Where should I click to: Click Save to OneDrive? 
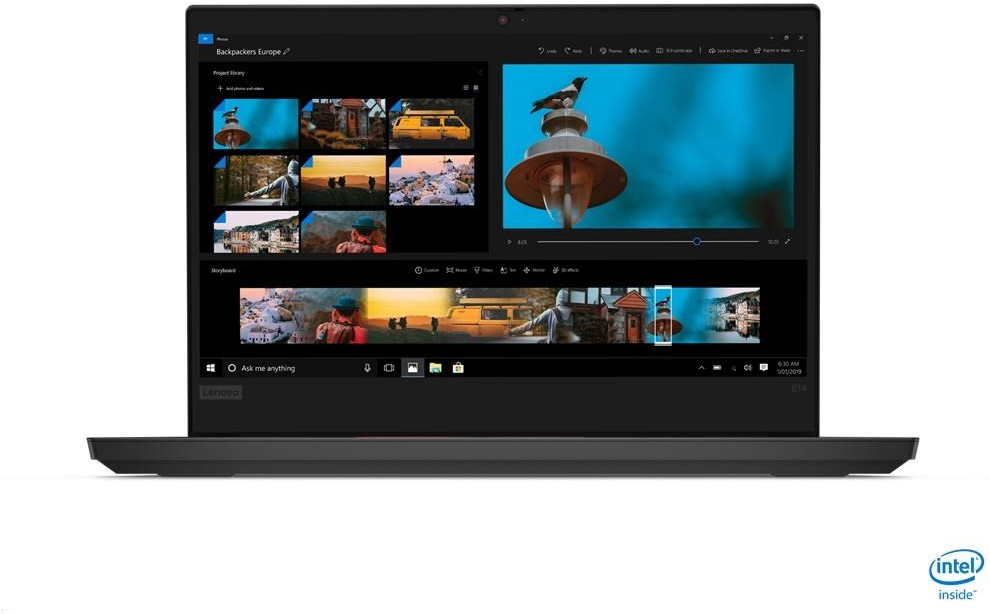[727, 50]
